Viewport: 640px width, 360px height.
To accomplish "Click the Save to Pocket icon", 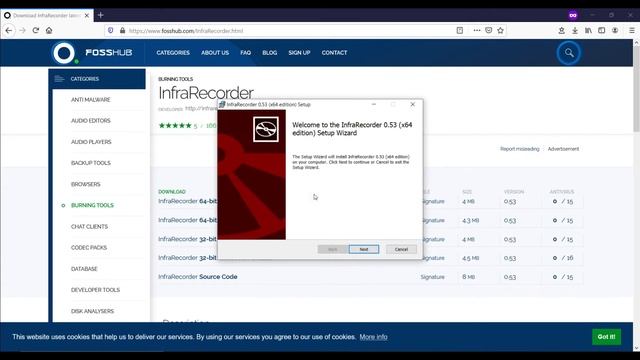I will [489, 31].
